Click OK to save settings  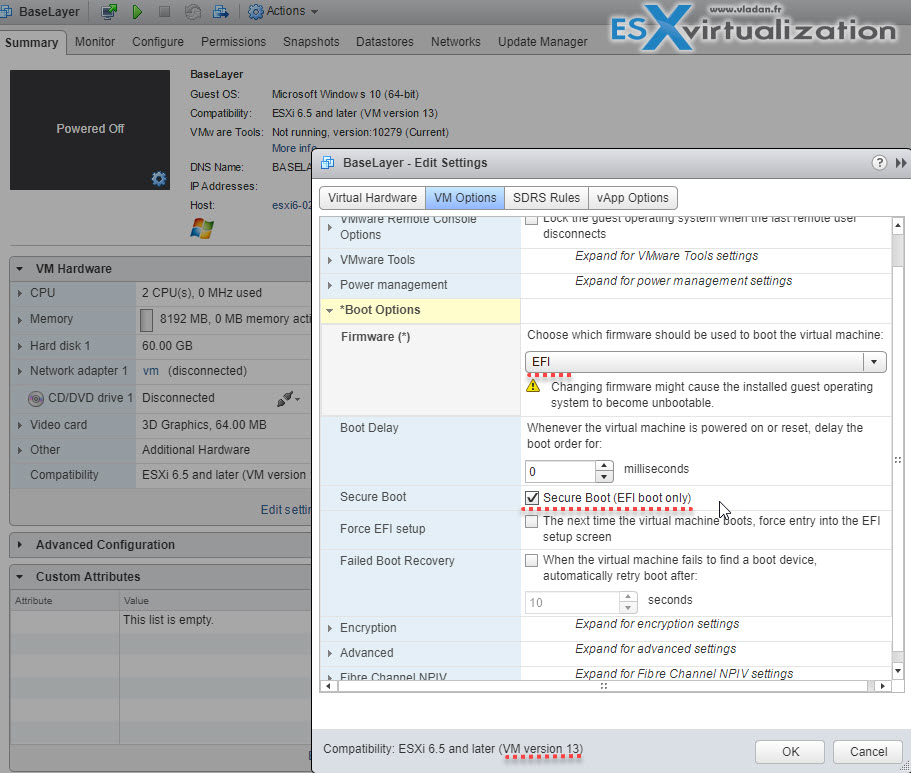click(790, 751)
